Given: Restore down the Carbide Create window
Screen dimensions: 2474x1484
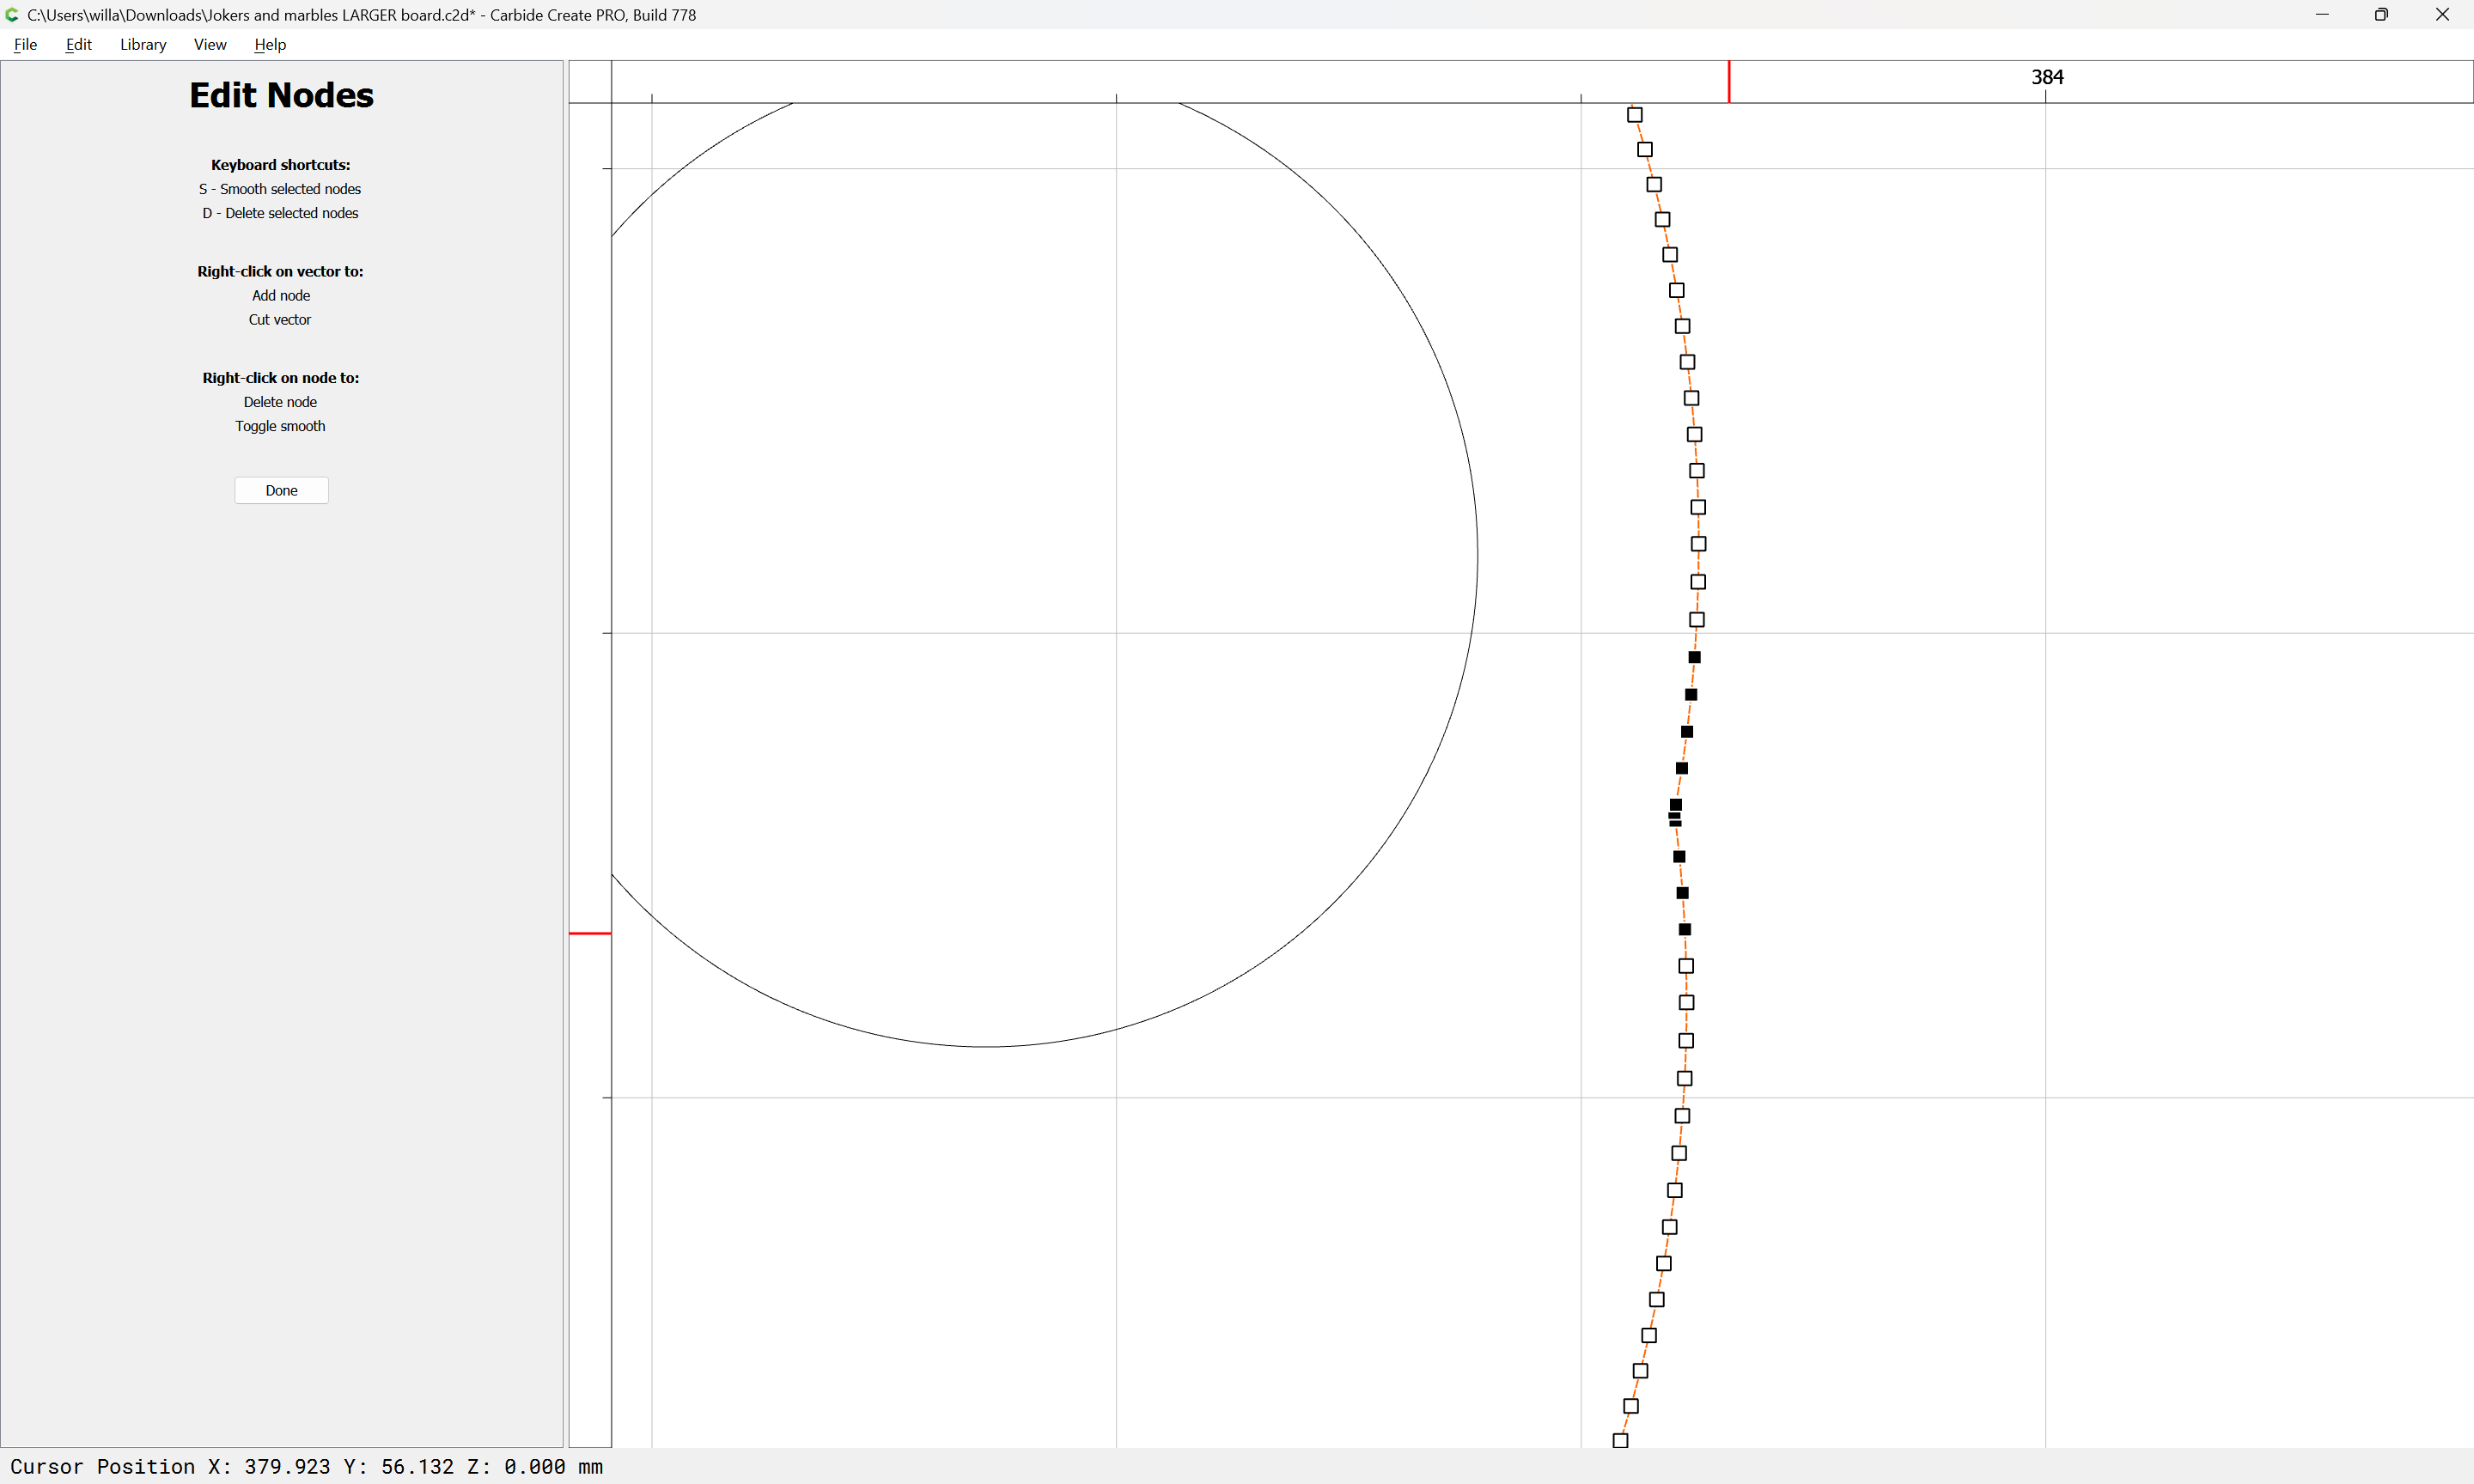Looking at the screenshot, I should point(2381,15).
